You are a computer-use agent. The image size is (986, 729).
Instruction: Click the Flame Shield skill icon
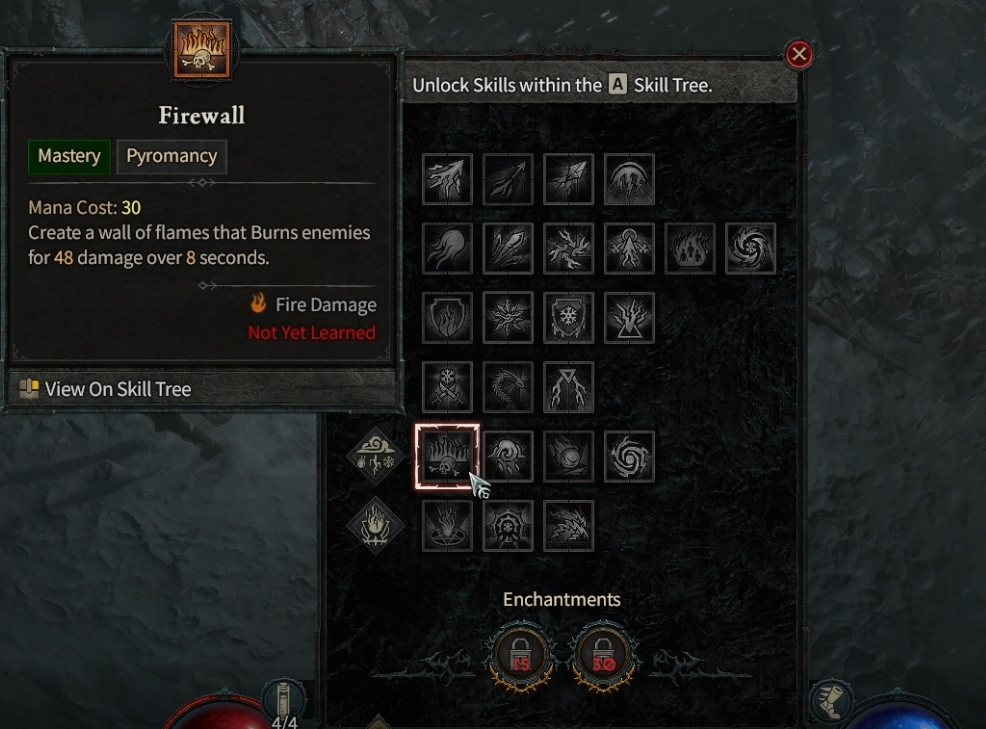tap(447, 318)
